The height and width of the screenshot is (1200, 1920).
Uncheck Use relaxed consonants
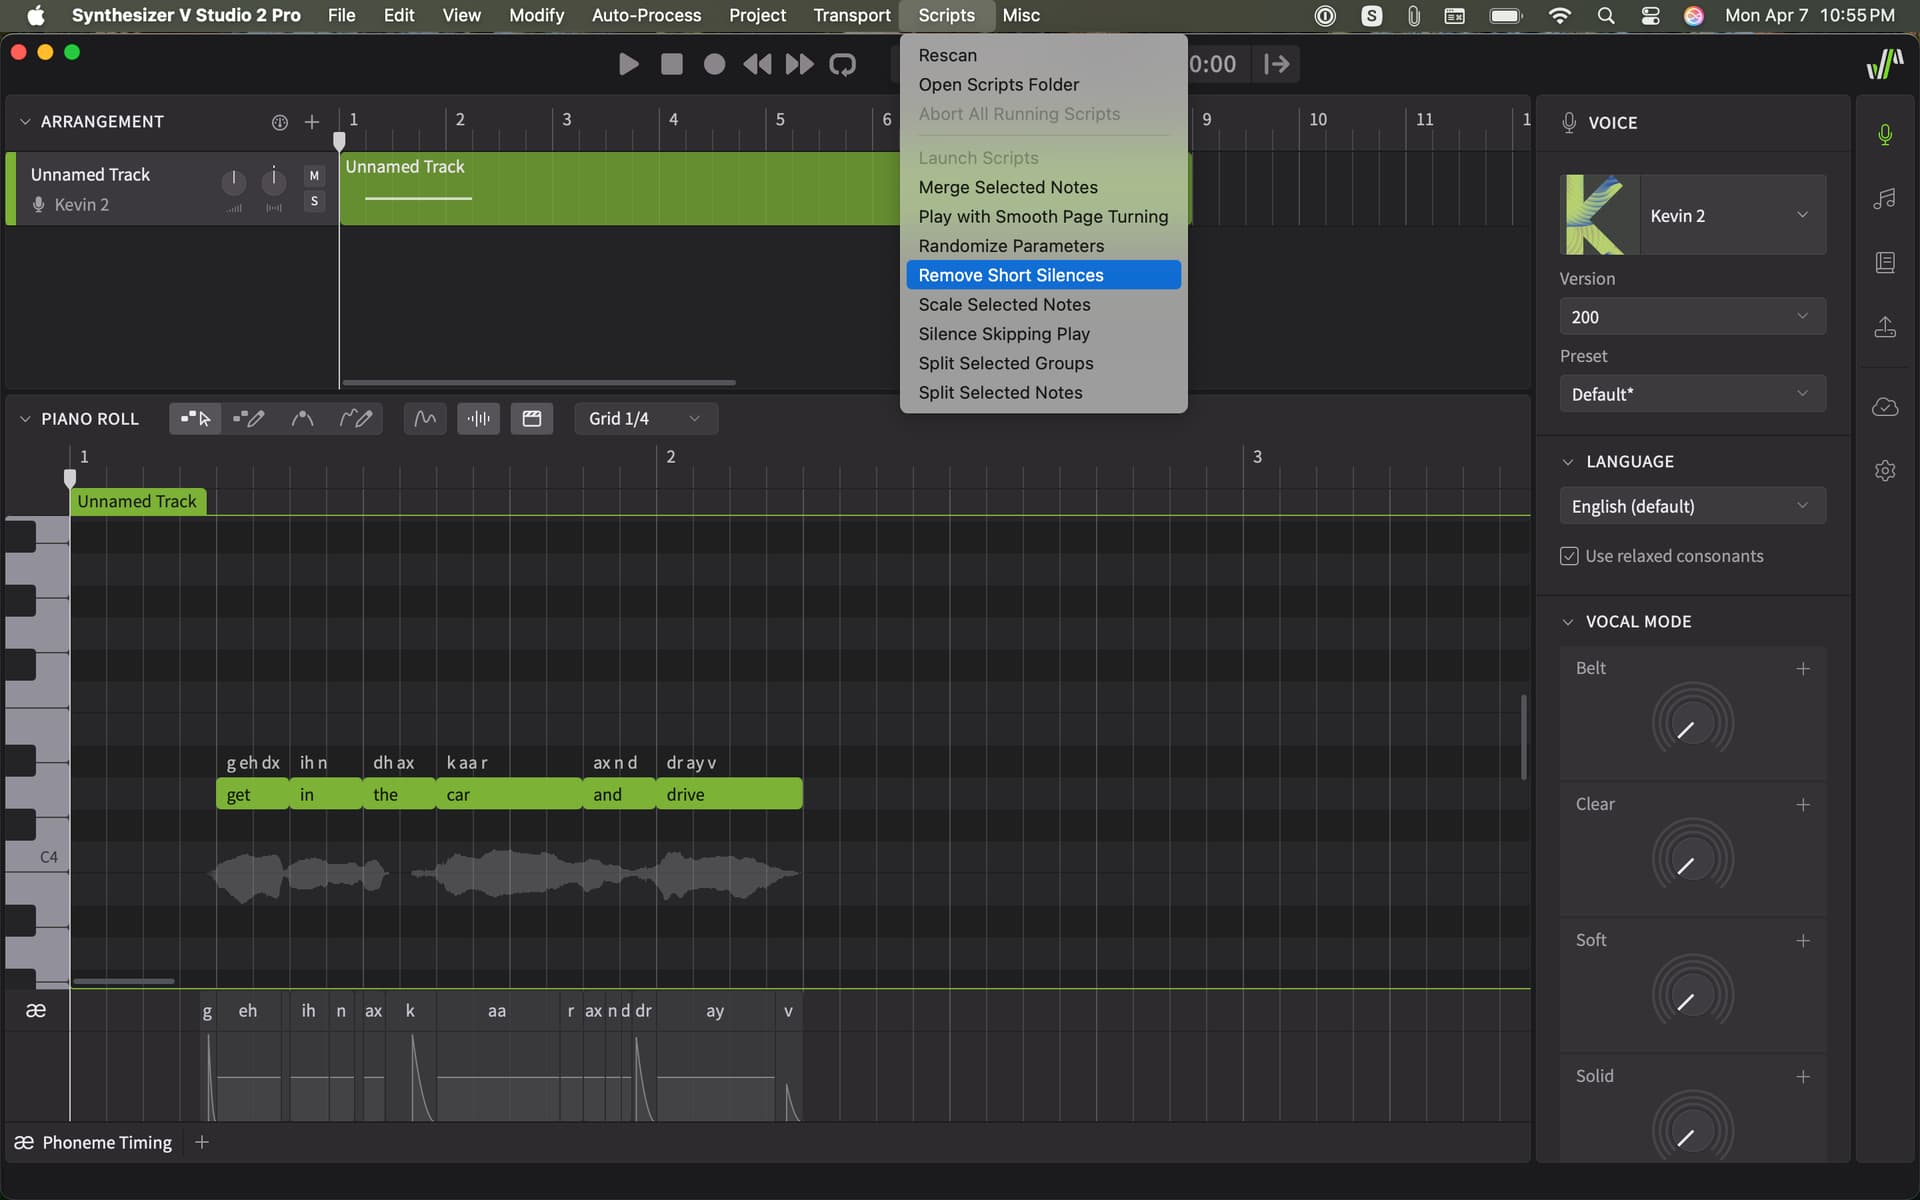[1569, 556]
